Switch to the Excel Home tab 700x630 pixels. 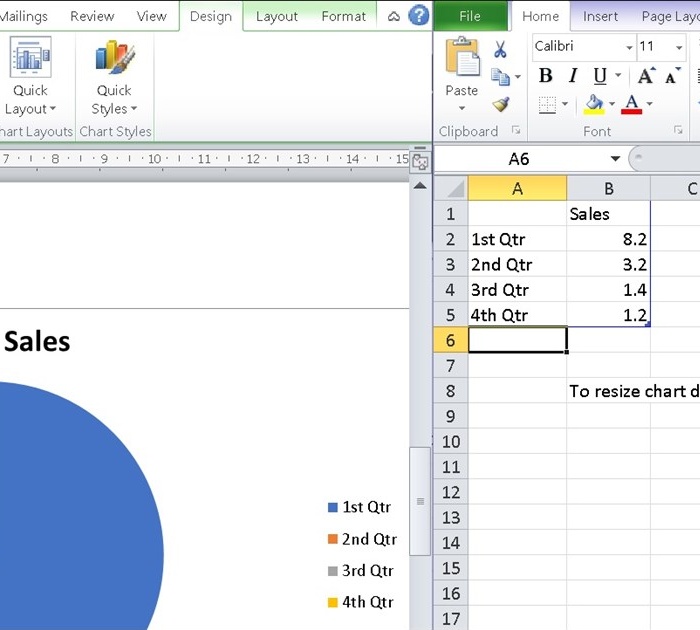[540, 17]
